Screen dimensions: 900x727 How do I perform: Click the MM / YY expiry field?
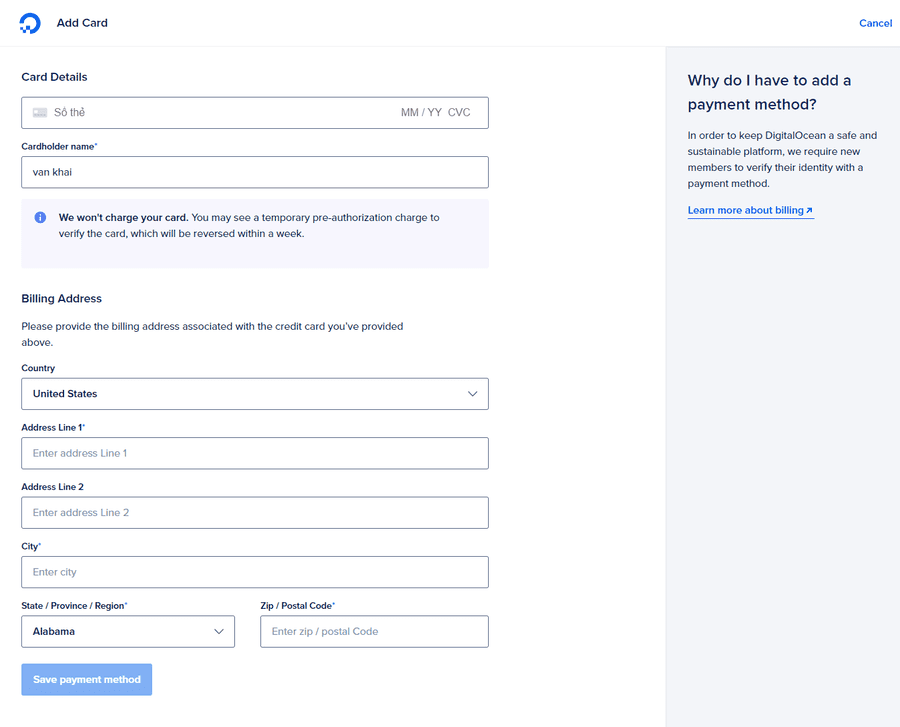[x=421, y=112]
